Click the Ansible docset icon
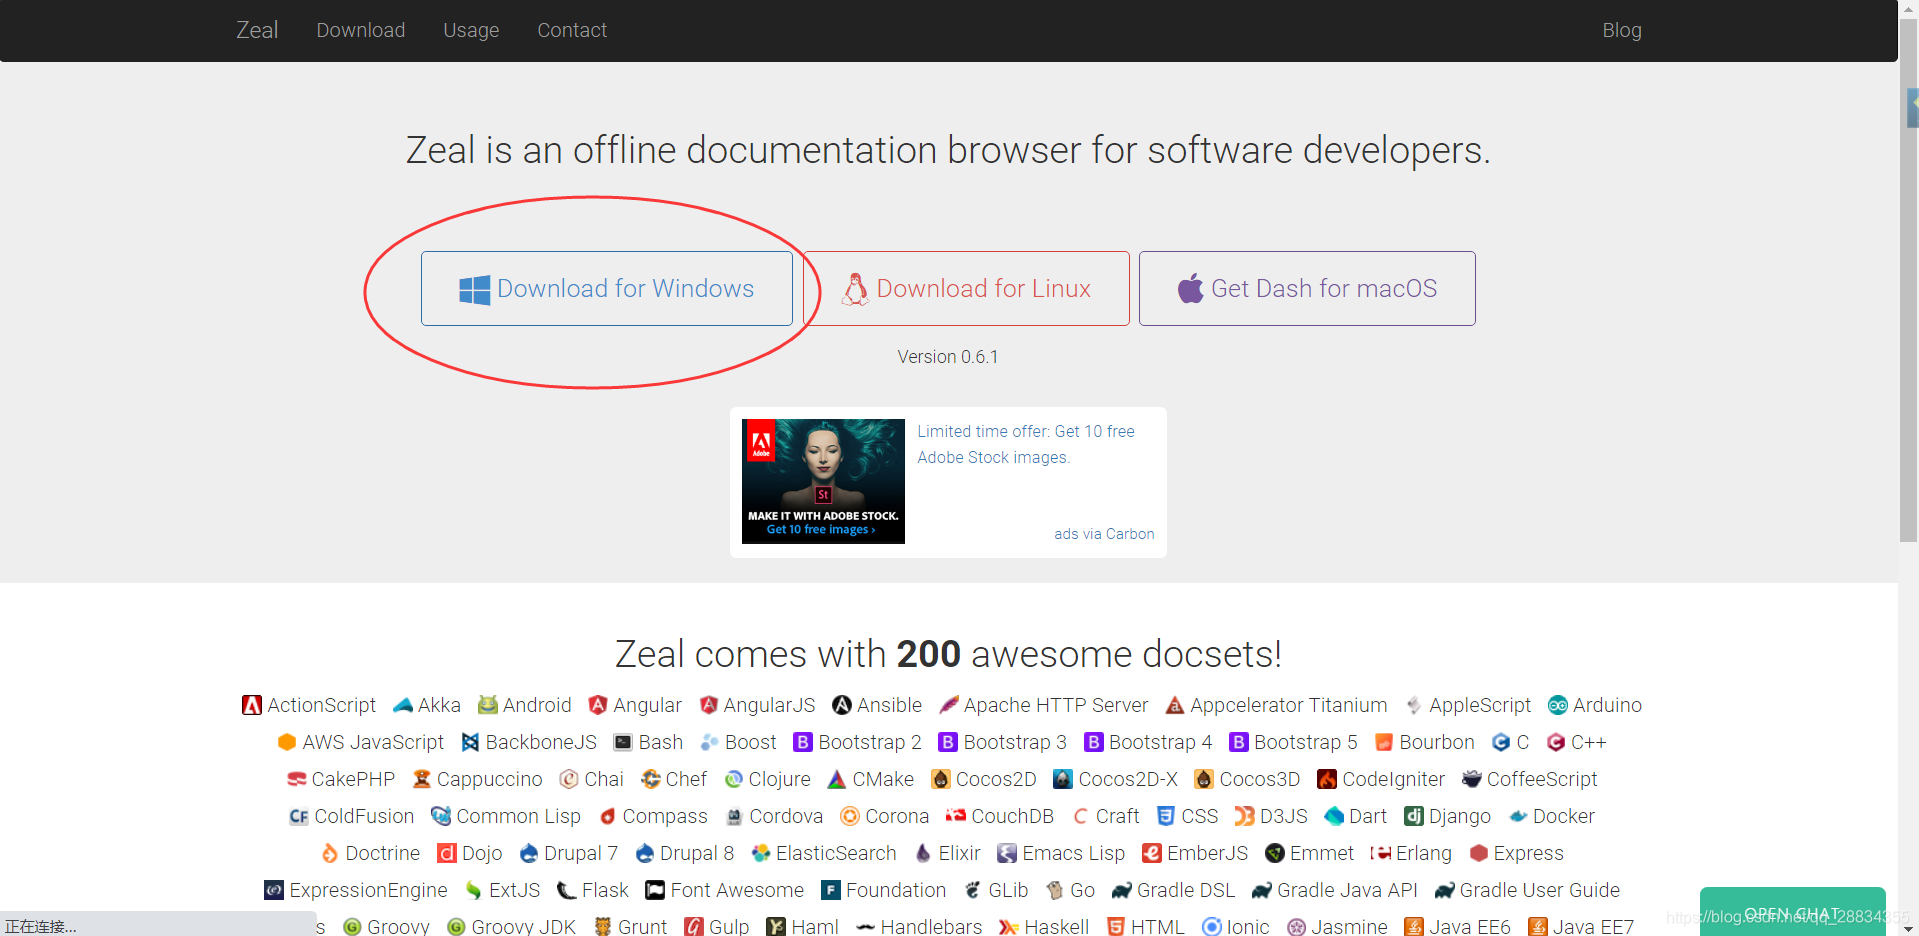 tap(842, 705)
